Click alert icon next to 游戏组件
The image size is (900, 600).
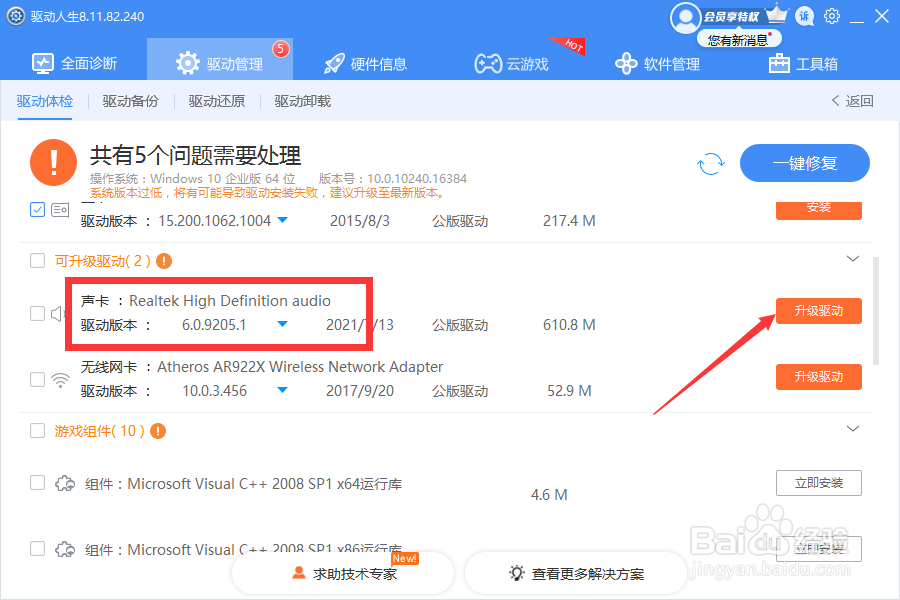158,431
